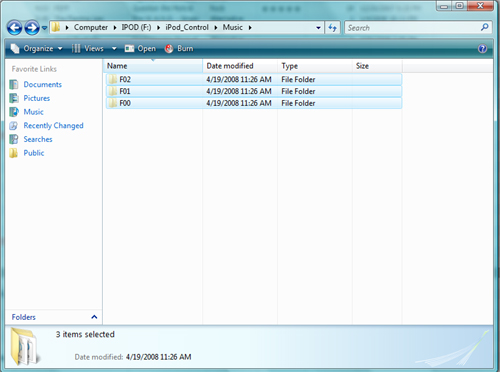Open the recent pages dropdown arrow
Viewport: 500px width, 372px height.
point(44,28)
